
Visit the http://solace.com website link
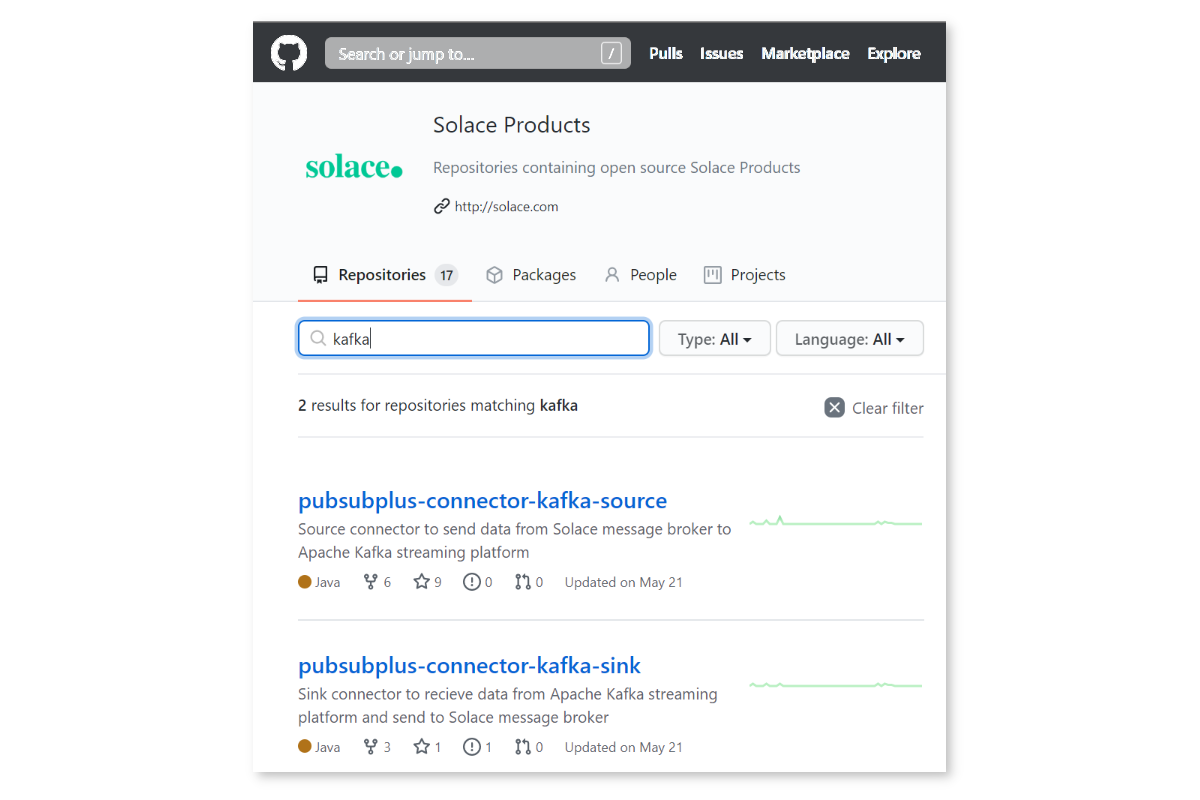[506, 207]
